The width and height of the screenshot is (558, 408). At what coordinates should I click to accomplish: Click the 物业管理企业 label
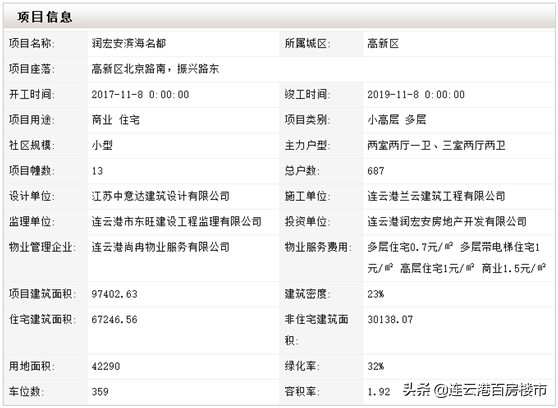click(x=42, y=247)
